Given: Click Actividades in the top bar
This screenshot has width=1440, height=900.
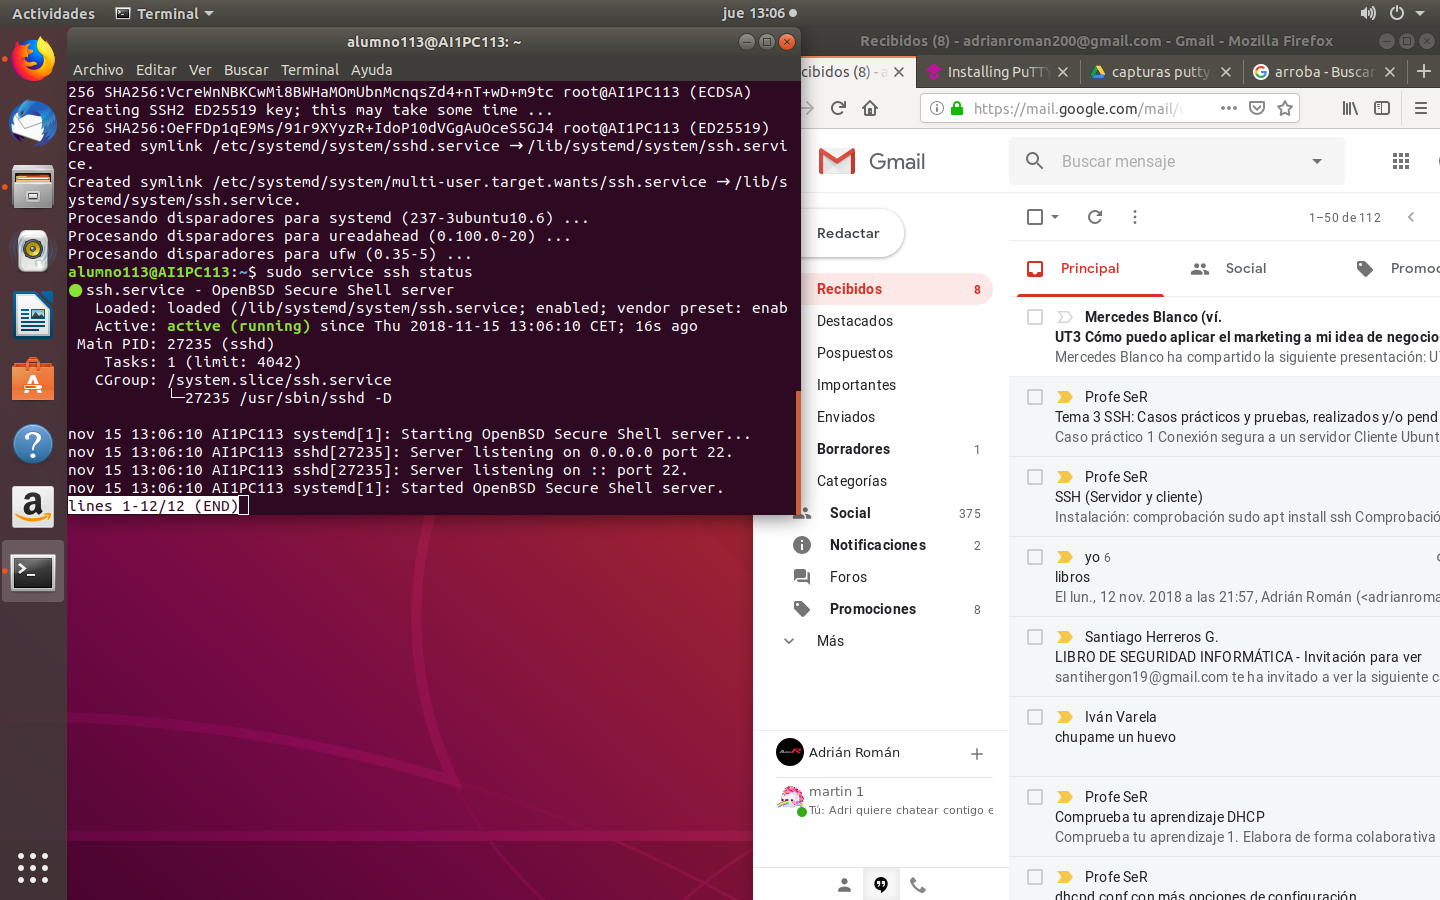Looking at the screenshot, I should coord(54,13).
